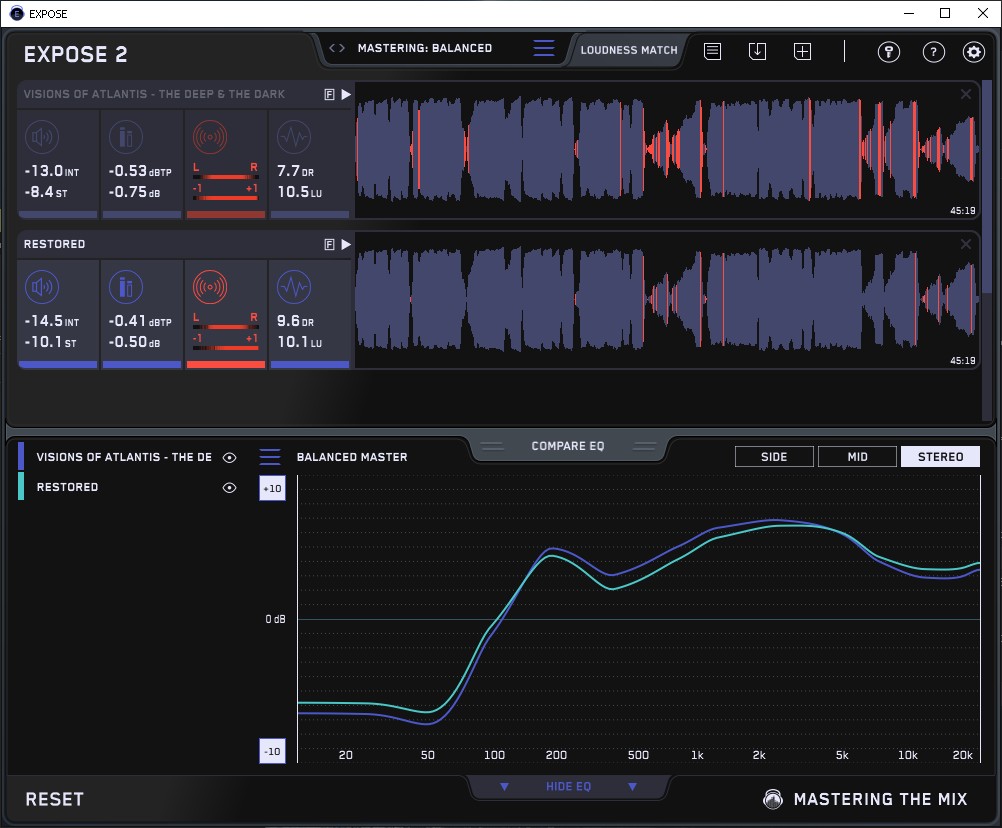Click the Compare EQ header tab
This screenshot has width=1002, height=828.
pyautogui.click(x=568, y=446)
